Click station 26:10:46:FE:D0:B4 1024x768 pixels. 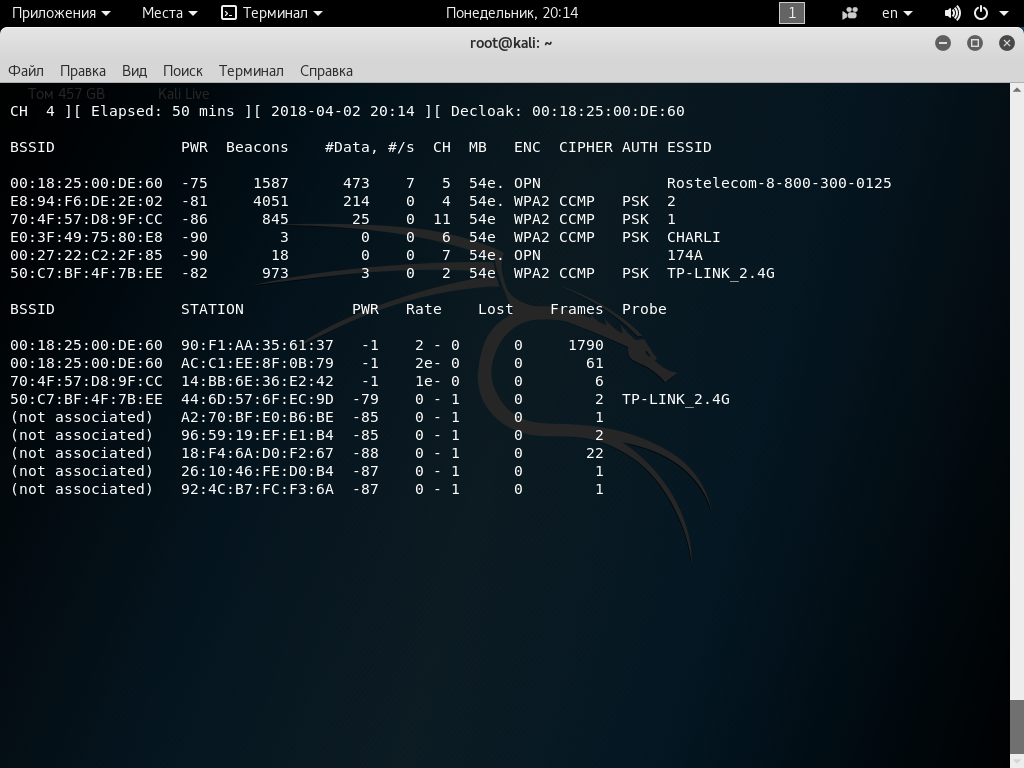click(x=257, y=471)
